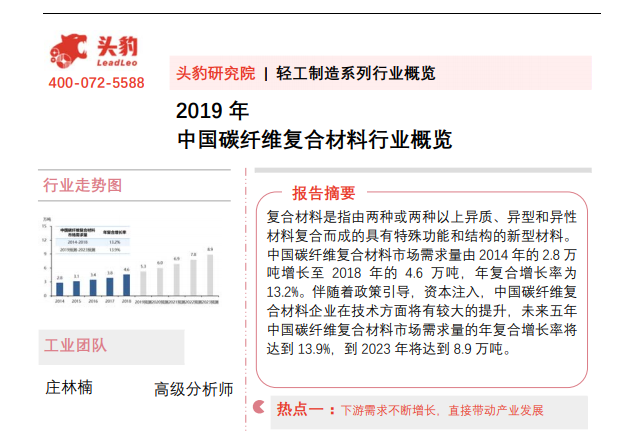Click the red Pac-Man icon beside 热点一
The image size is (629, 433).
pos(260,408)
